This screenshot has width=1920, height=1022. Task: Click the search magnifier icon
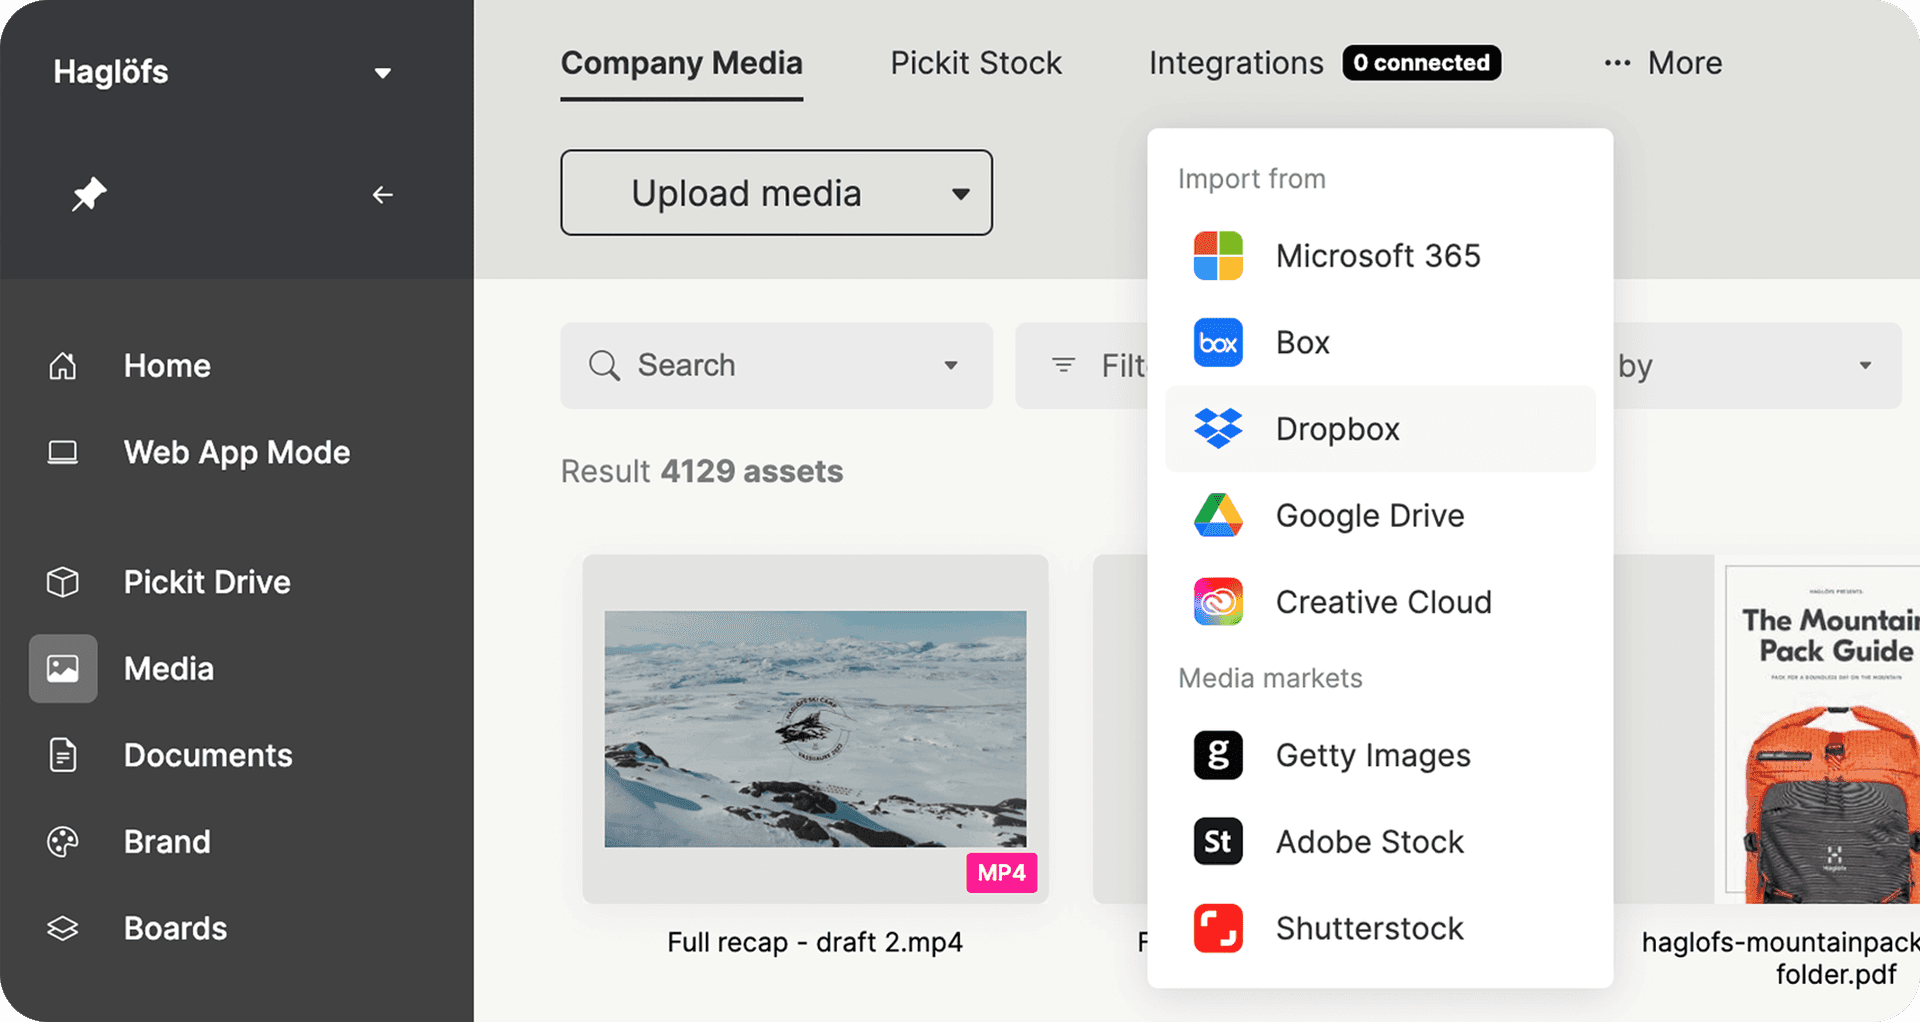click(604, 366)
